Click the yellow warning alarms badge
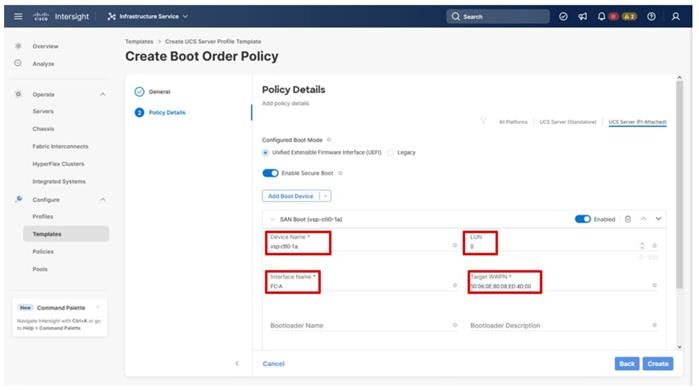699x390 pixels. tap(629, 16)
